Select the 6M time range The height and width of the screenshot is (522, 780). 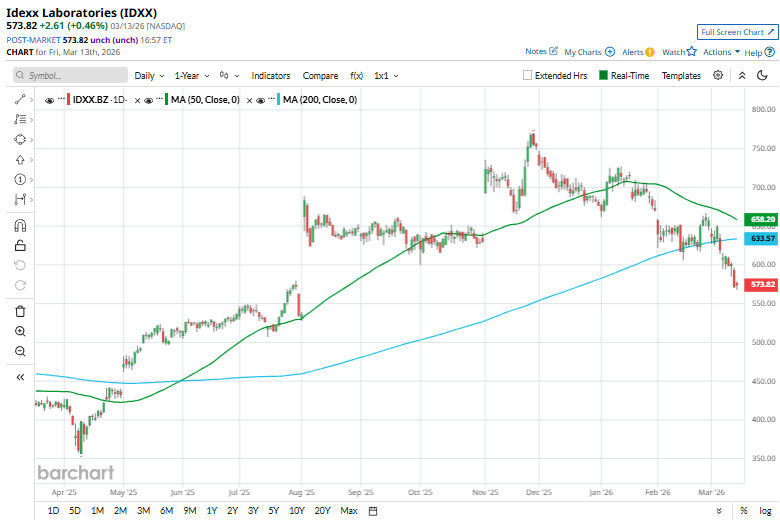click(x=166, y=511)
